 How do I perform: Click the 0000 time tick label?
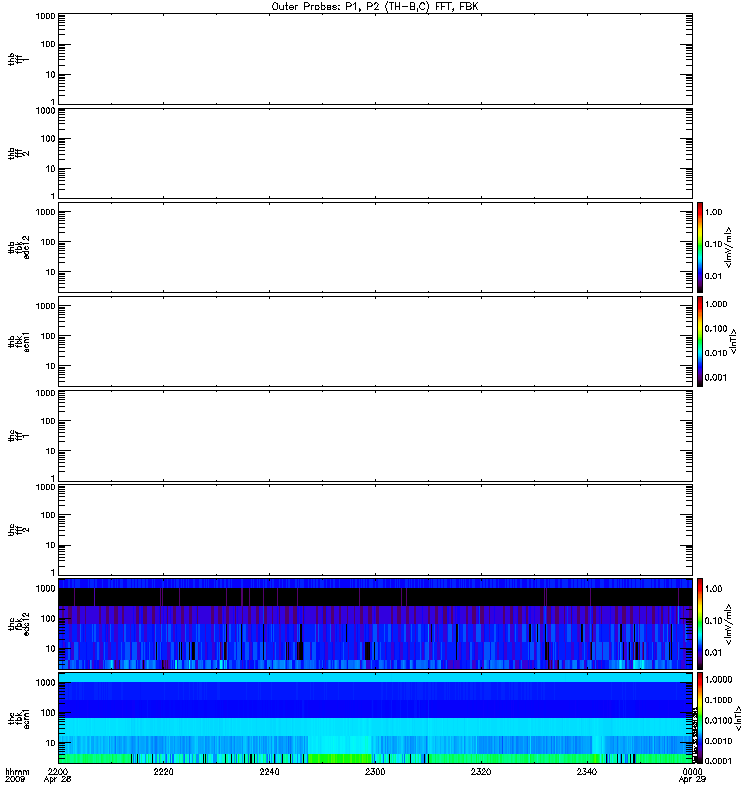[x=692, y=772]
